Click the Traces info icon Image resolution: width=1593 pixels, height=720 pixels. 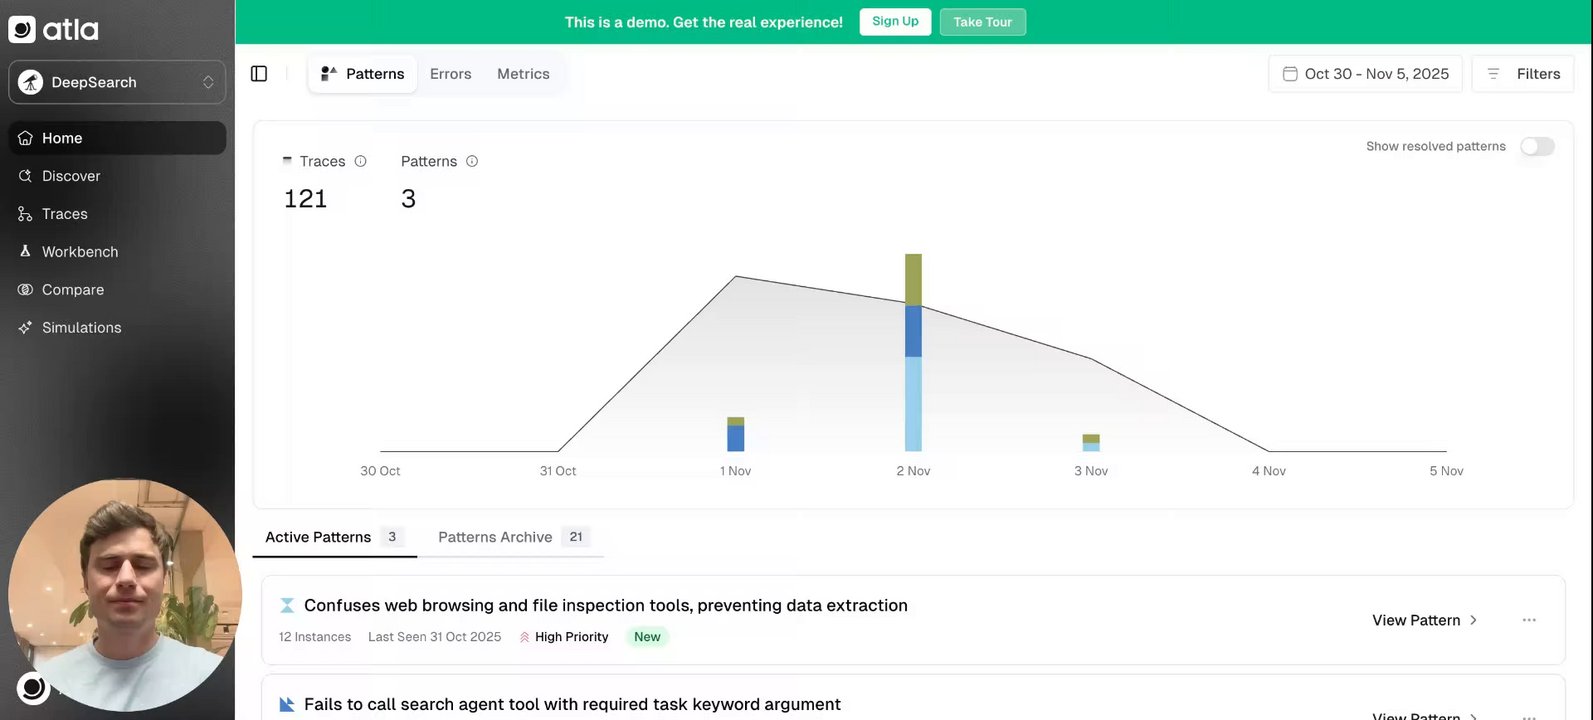pyautogui.click(x=361, y=161)
